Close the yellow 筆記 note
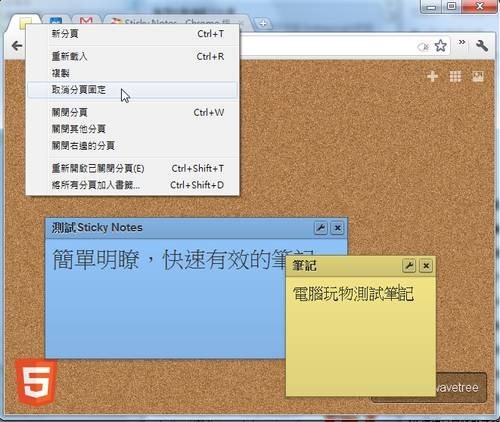The width and height of the screenshot is (500, 422). tap(426, 266)
